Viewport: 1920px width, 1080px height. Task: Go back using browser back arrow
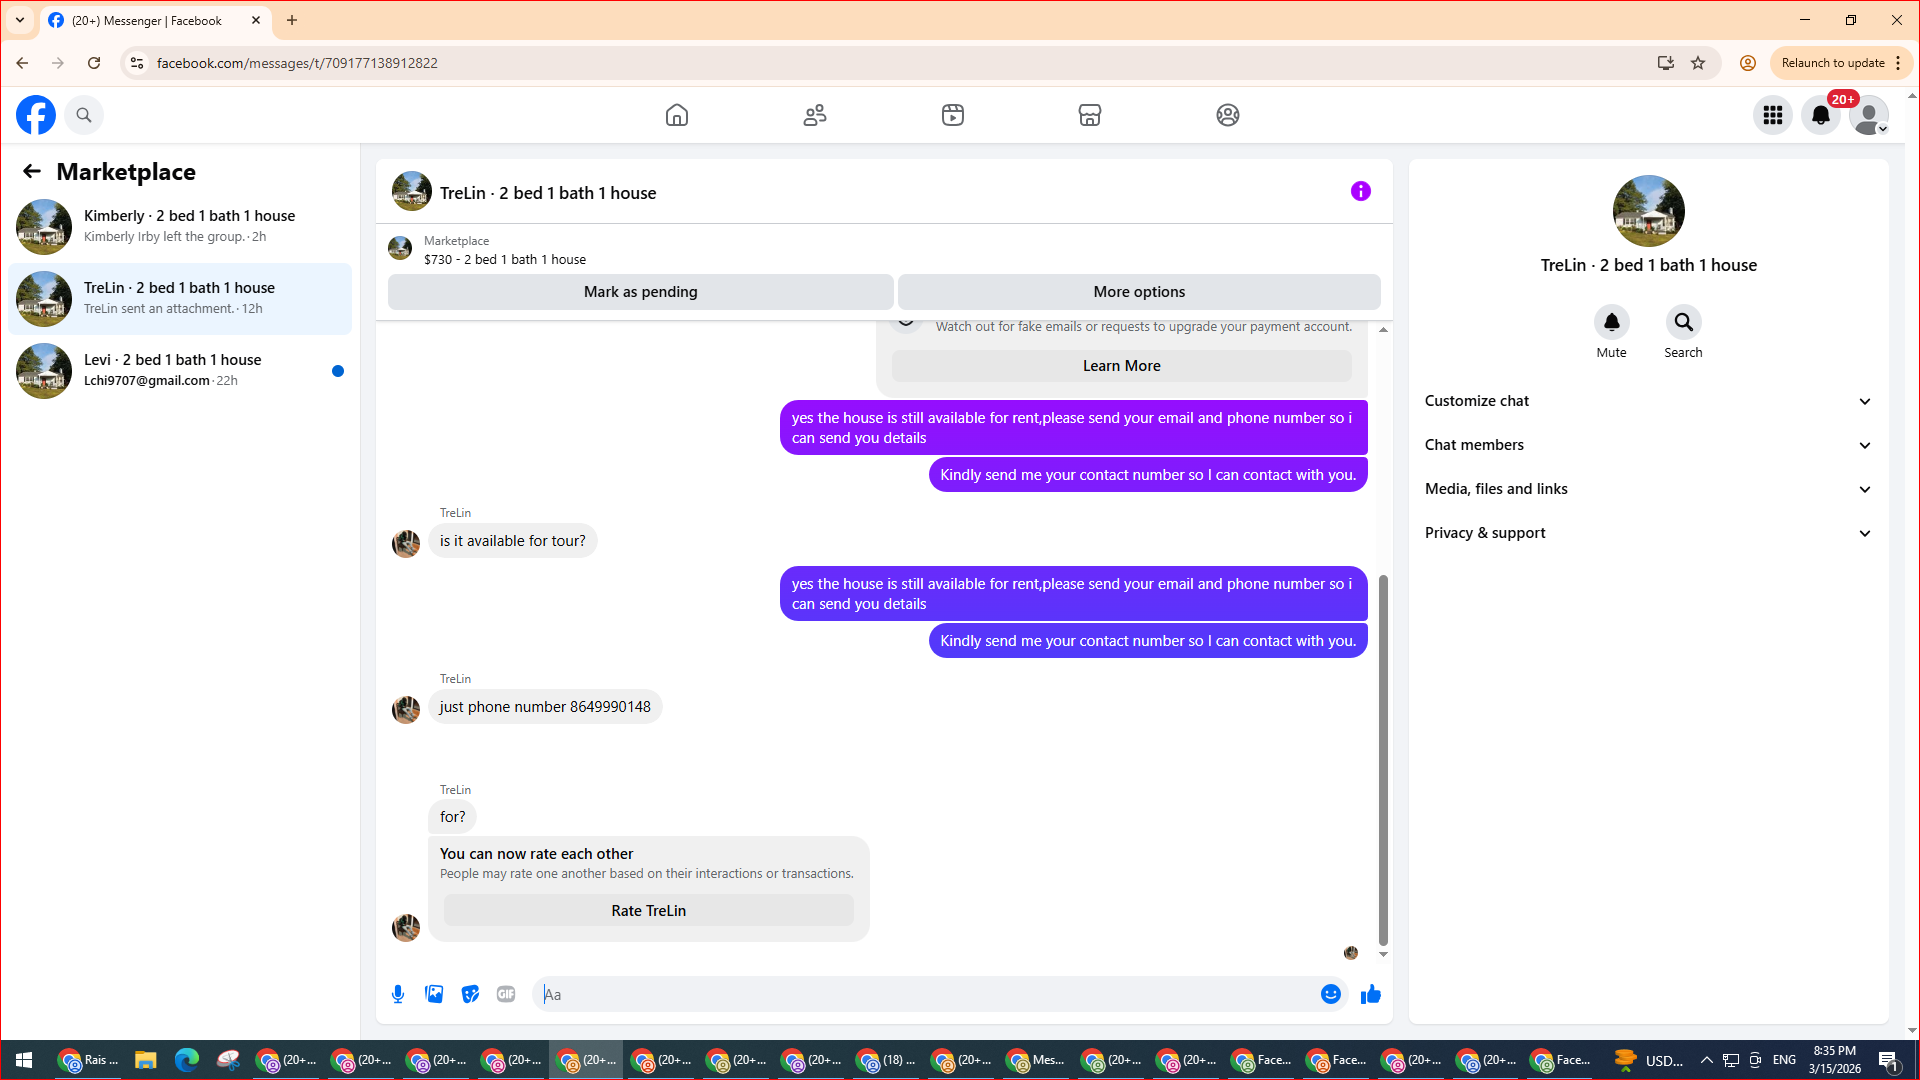[22, 63]
